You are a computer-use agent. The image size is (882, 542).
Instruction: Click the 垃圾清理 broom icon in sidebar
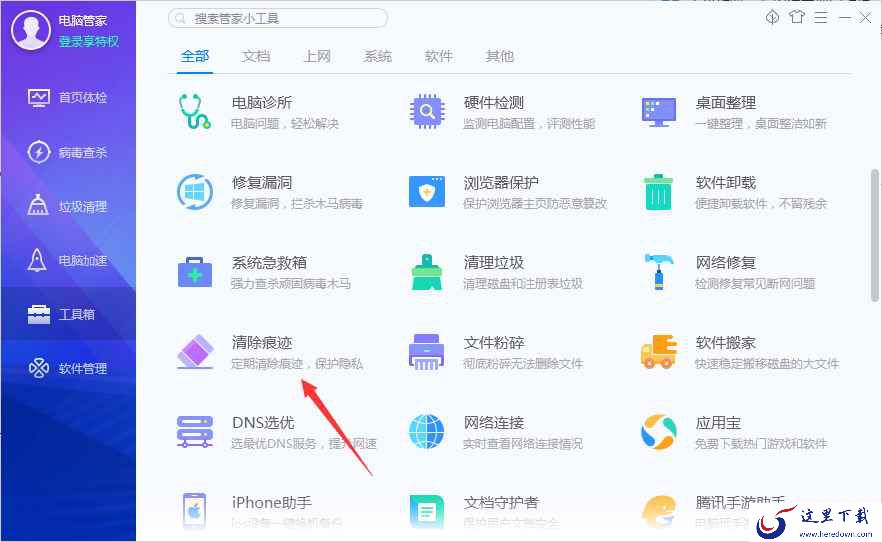38,206
